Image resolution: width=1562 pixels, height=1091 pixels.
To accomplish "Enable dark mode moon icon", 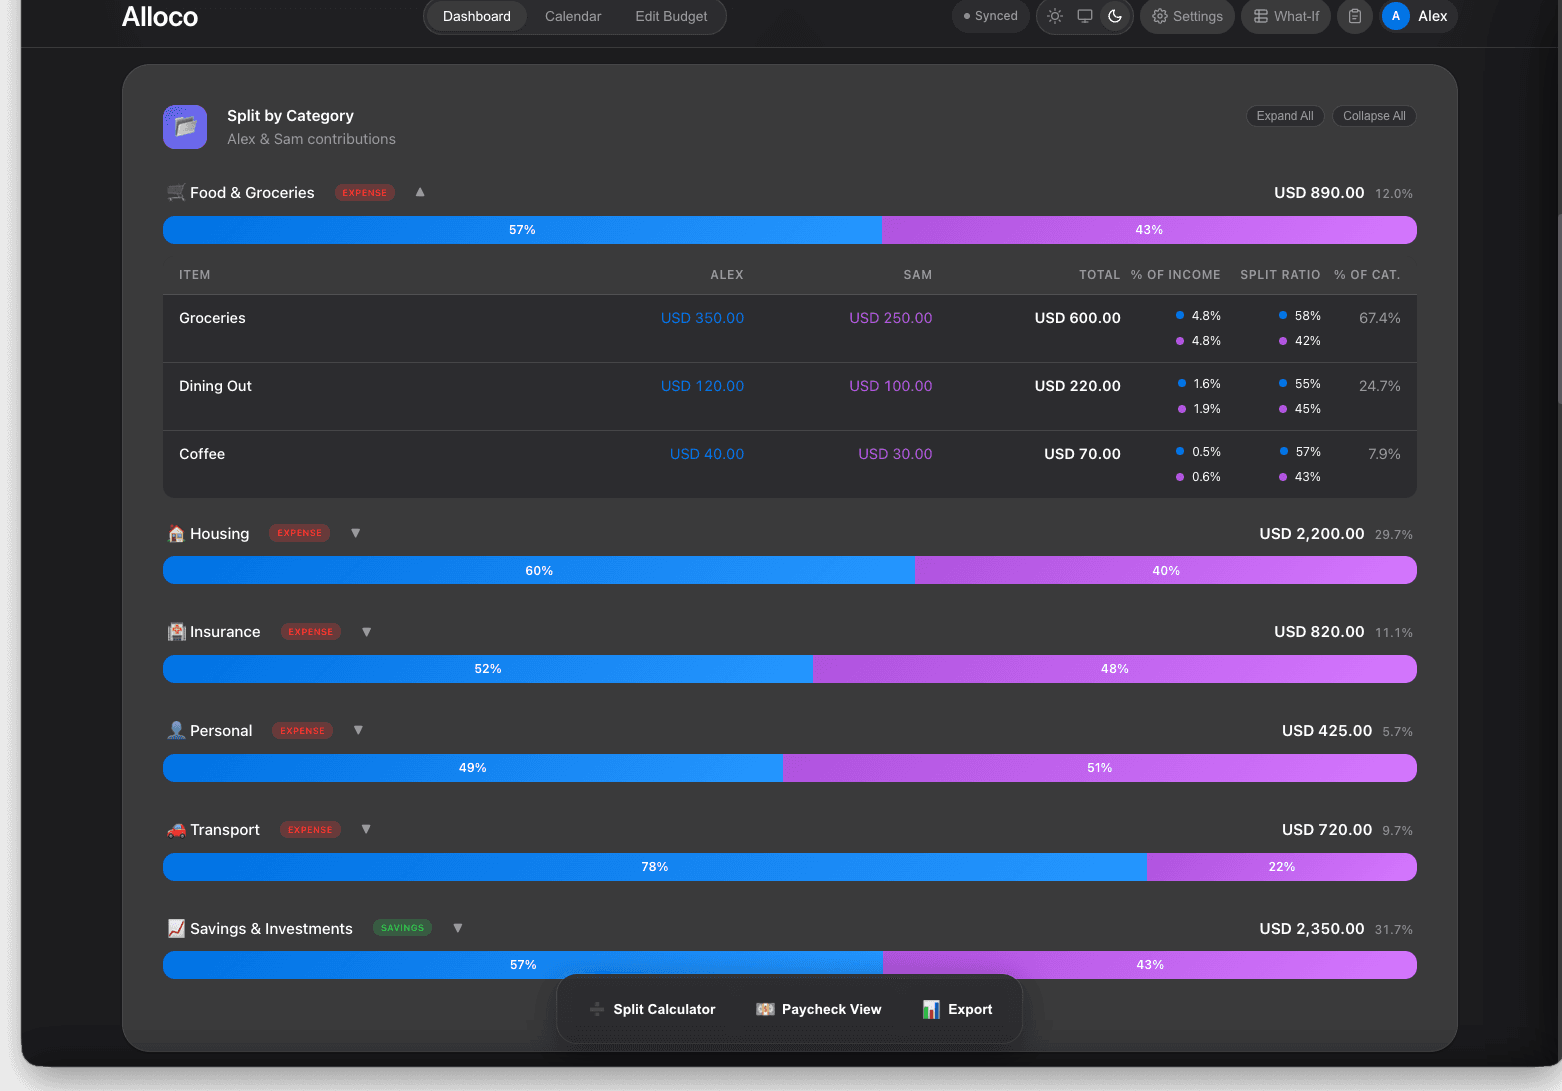I will point(1115,16).
